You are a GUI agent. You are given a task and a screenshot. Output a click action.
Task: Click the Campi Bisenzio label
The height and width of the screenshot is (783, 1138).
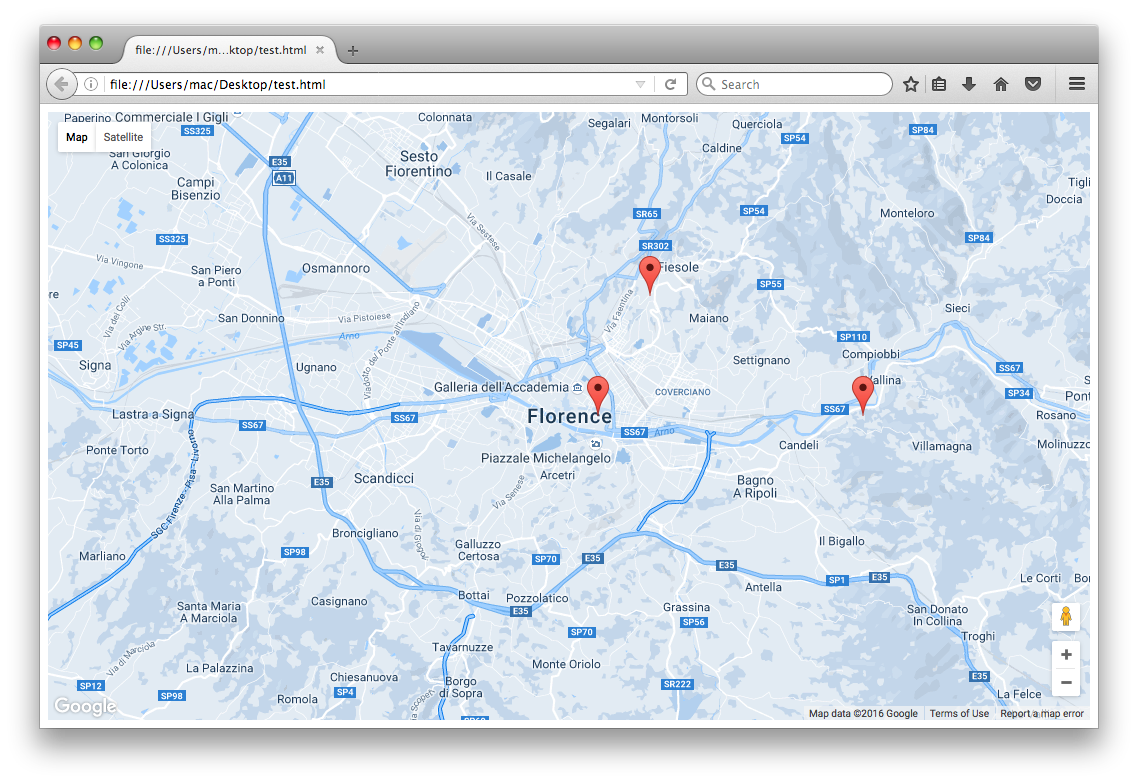196,189
